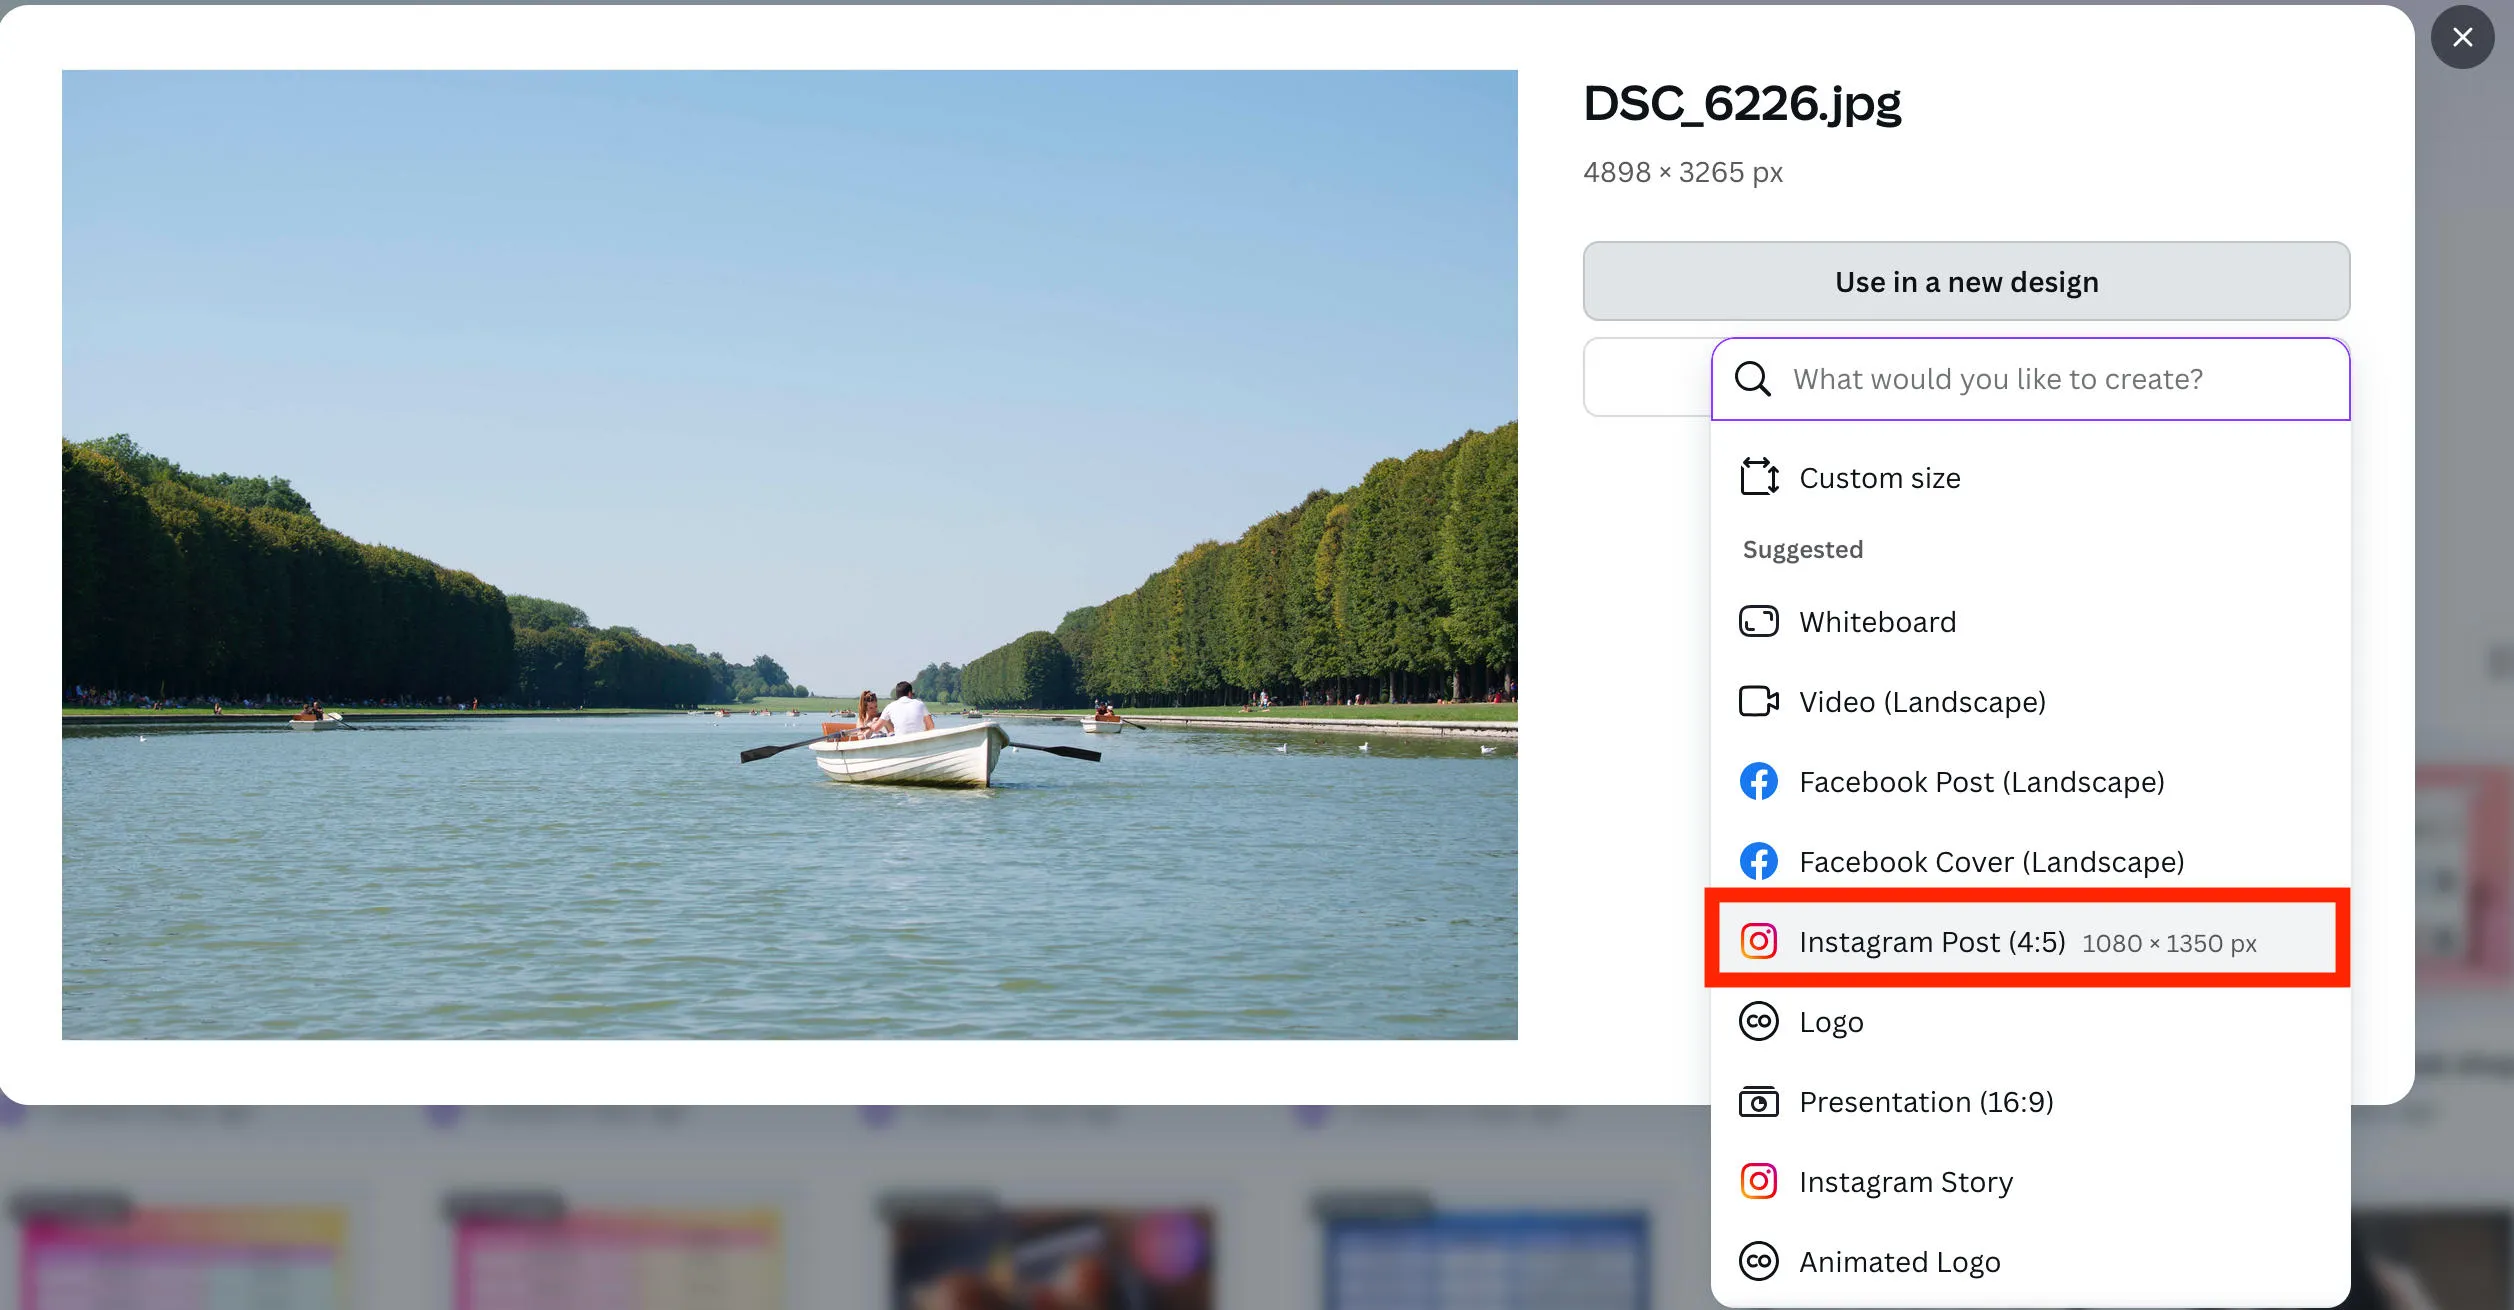Click the Whiteboard icon
This screenshot has height=1310, width=2514.
[x=1759, y=621]
